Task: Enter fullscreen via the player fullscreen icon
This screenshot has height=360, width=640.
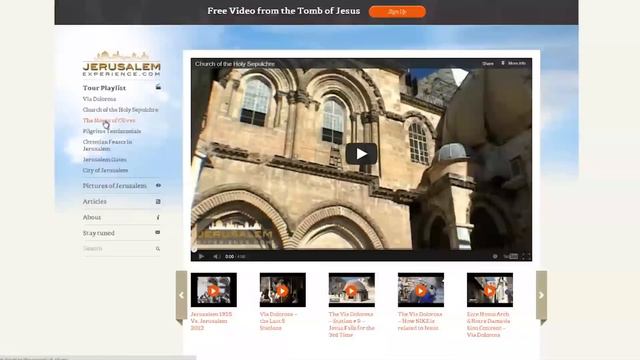Action: pos(526,256)
